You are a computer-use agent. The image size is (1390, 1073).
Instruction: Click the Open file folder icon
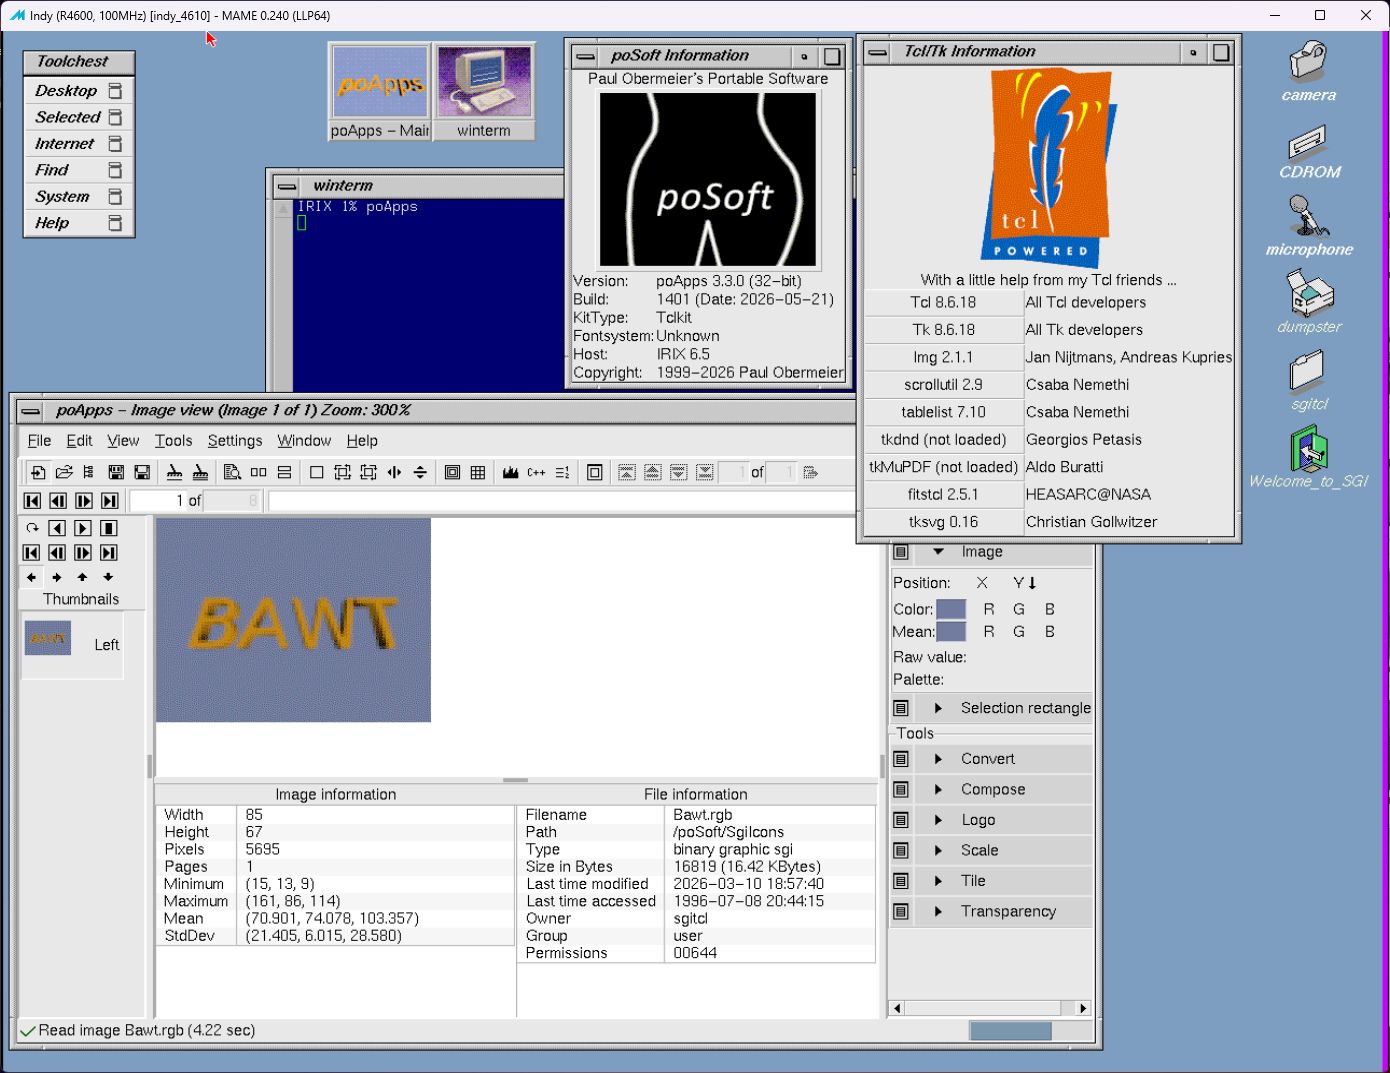[x=64, y=472]
